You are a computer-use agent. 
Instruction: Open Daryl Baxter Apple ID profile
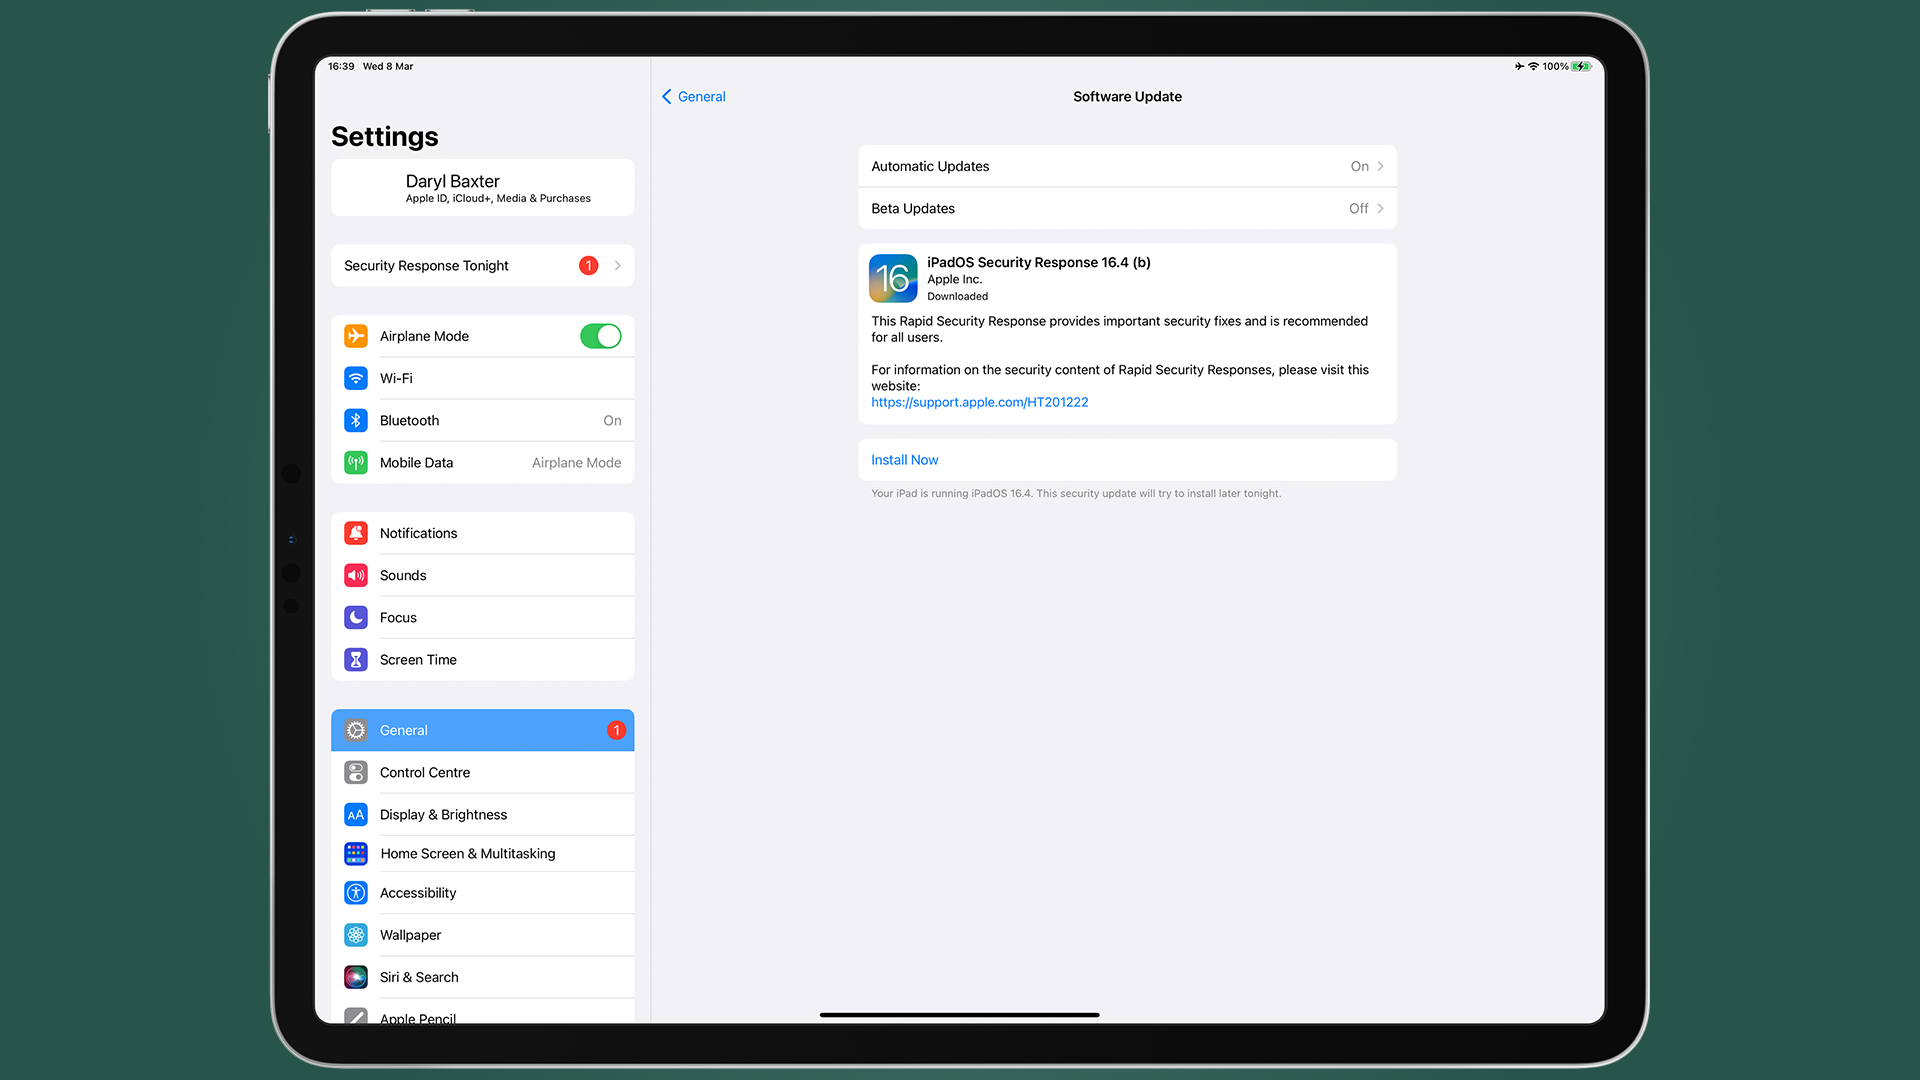click(482, 187)
